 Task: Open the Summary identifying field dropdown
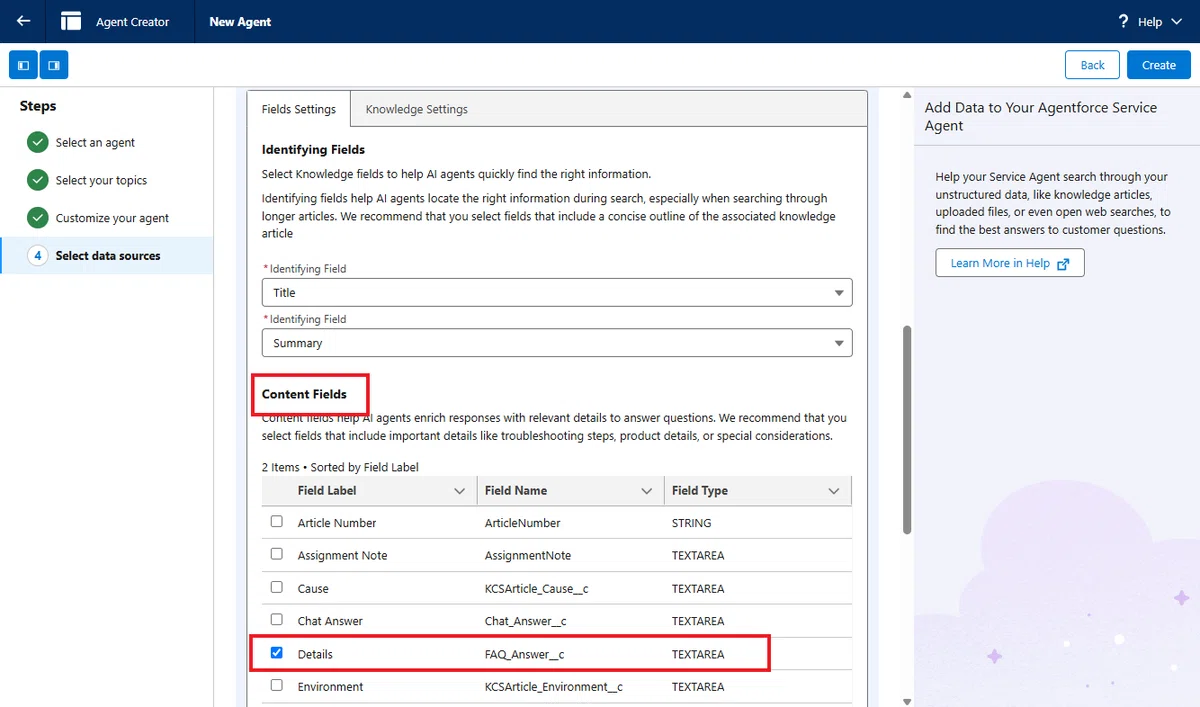(557, 342)
